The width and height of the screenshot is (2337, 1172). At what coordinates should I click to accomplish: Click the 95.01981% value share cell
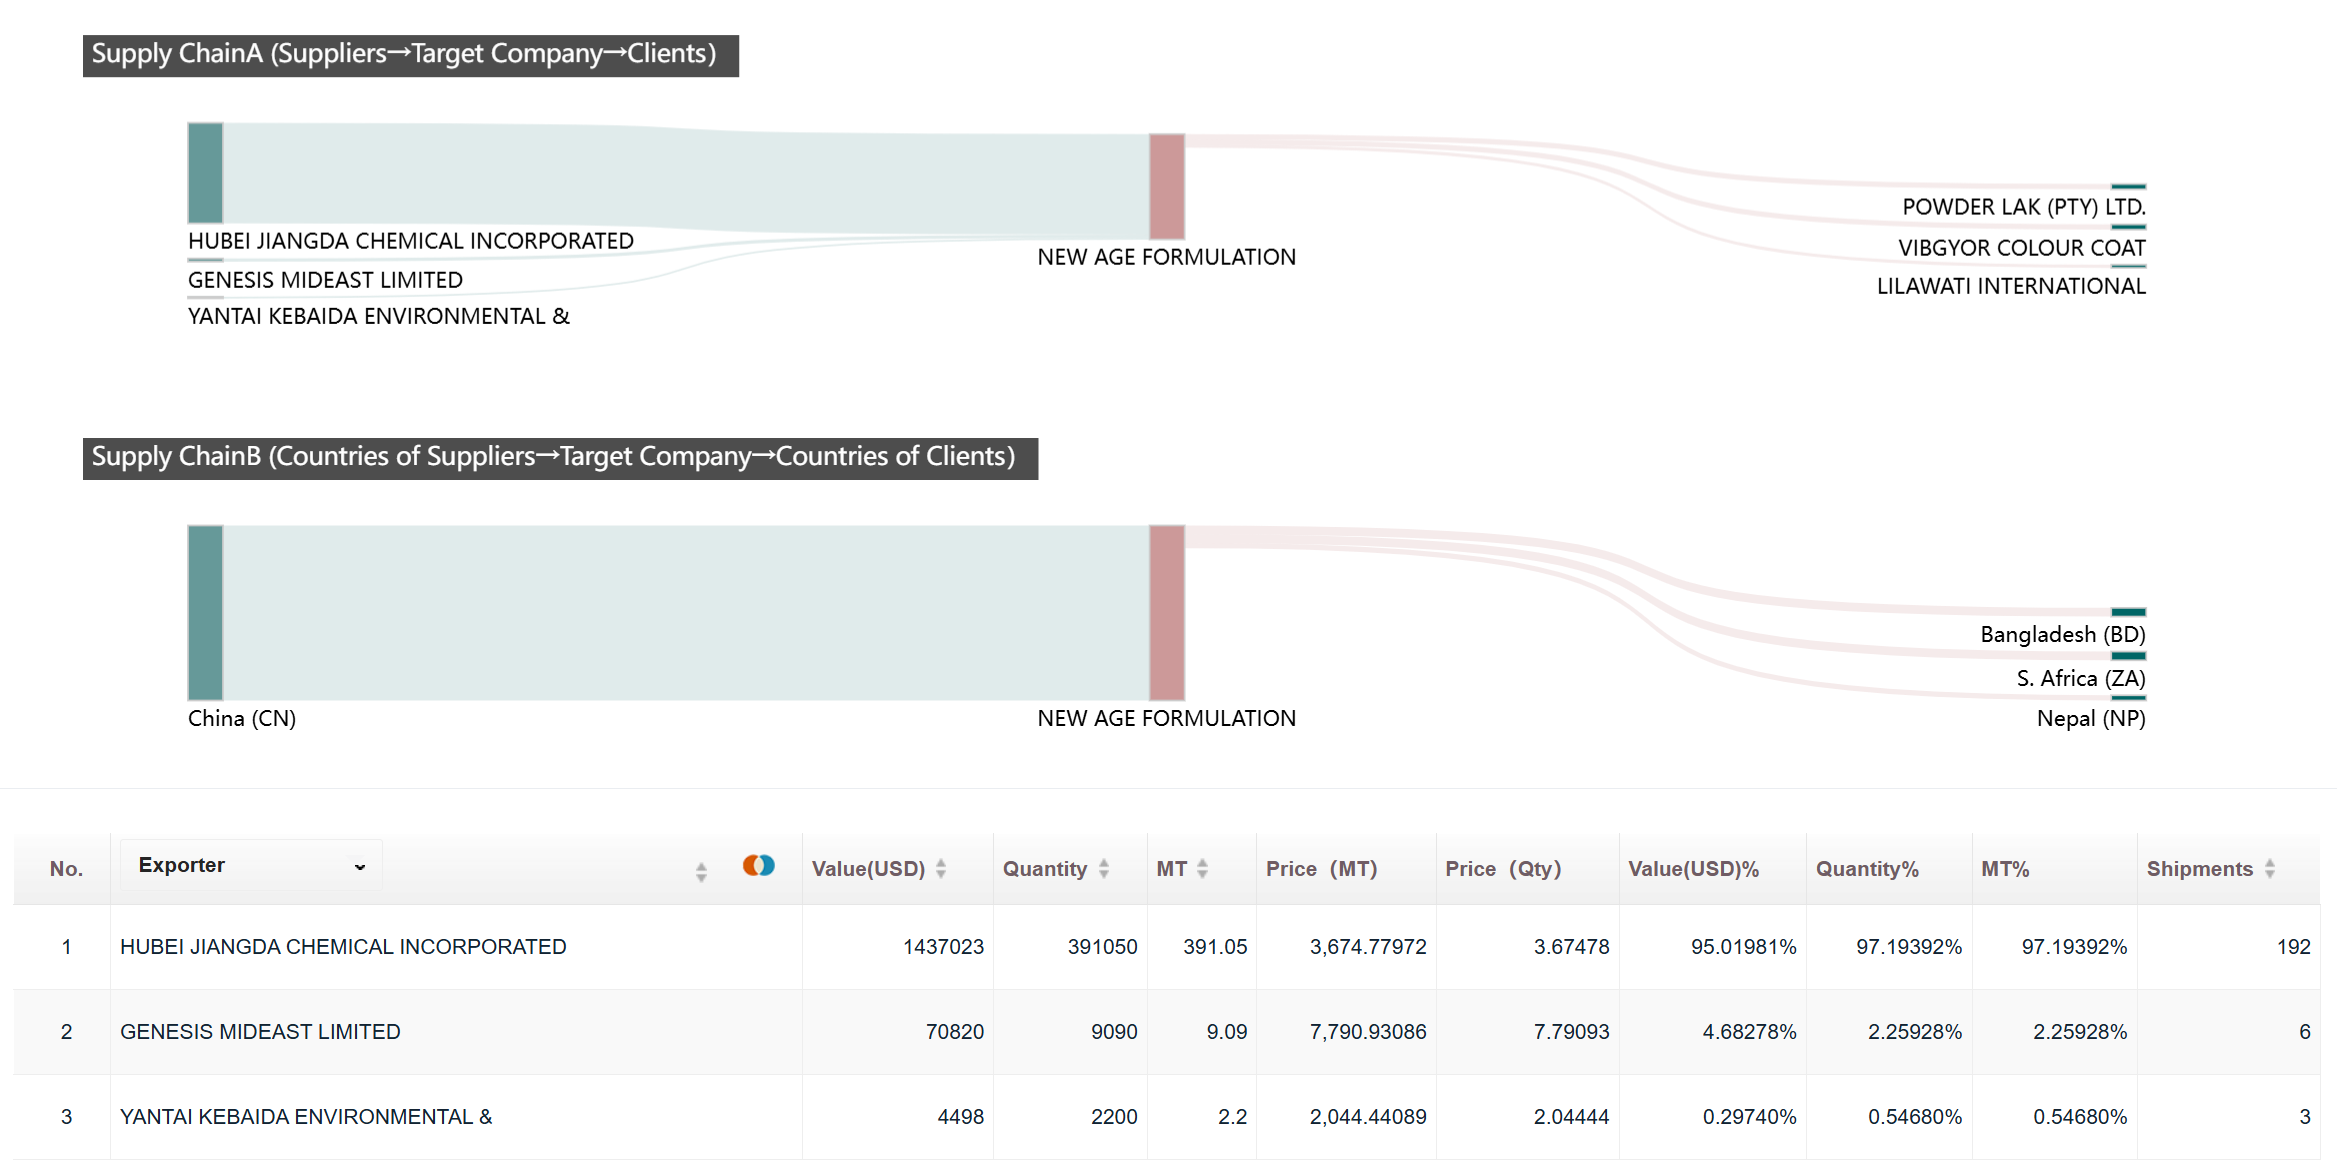[1744, 947]
